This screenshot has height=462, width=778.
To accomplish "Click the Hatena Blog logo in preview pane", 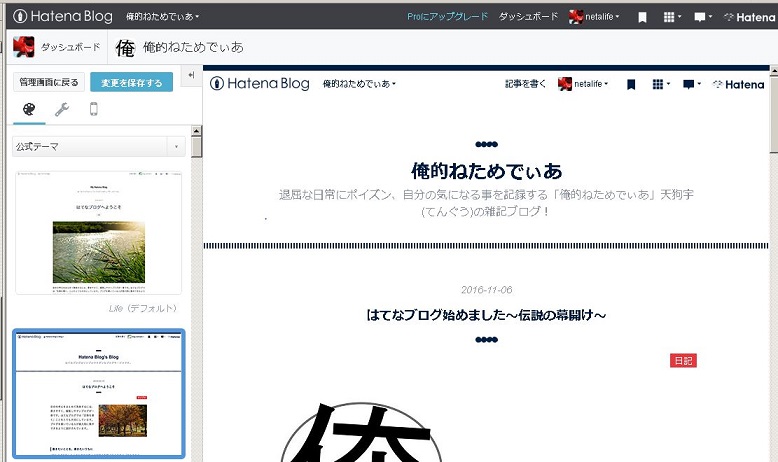I will 259,83.
